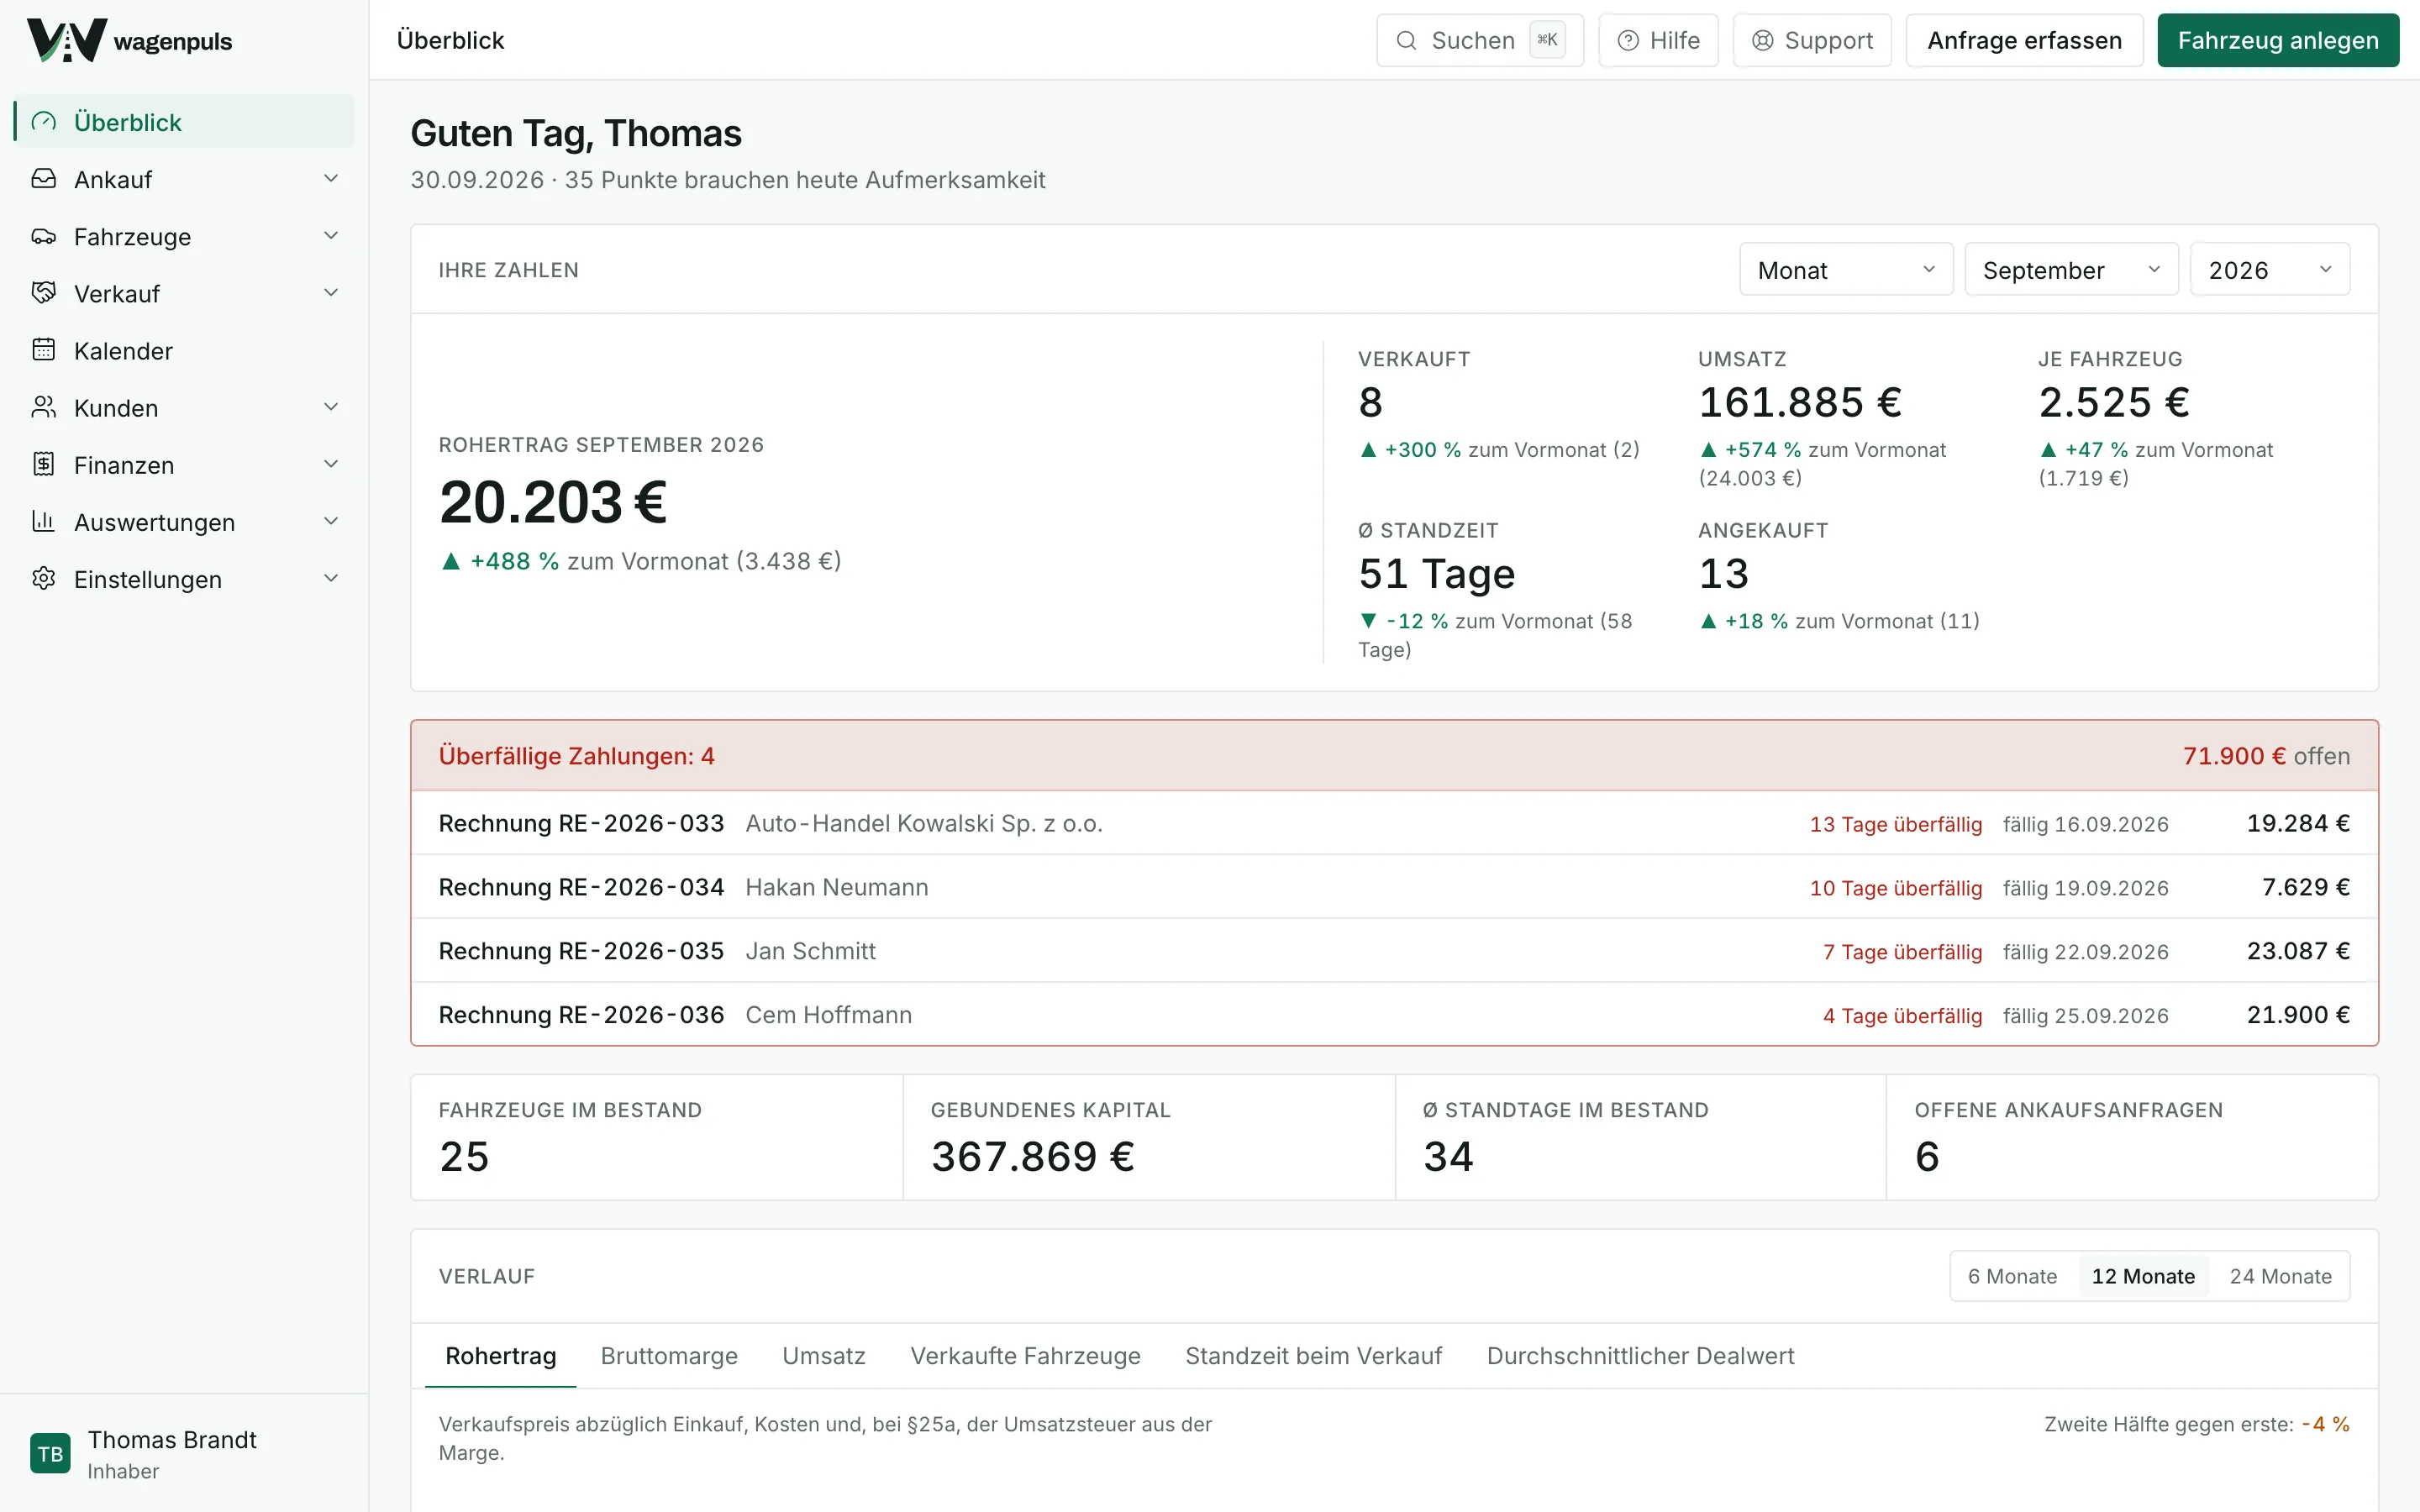Click the Kunden people icon

click(x=44, y=407)
